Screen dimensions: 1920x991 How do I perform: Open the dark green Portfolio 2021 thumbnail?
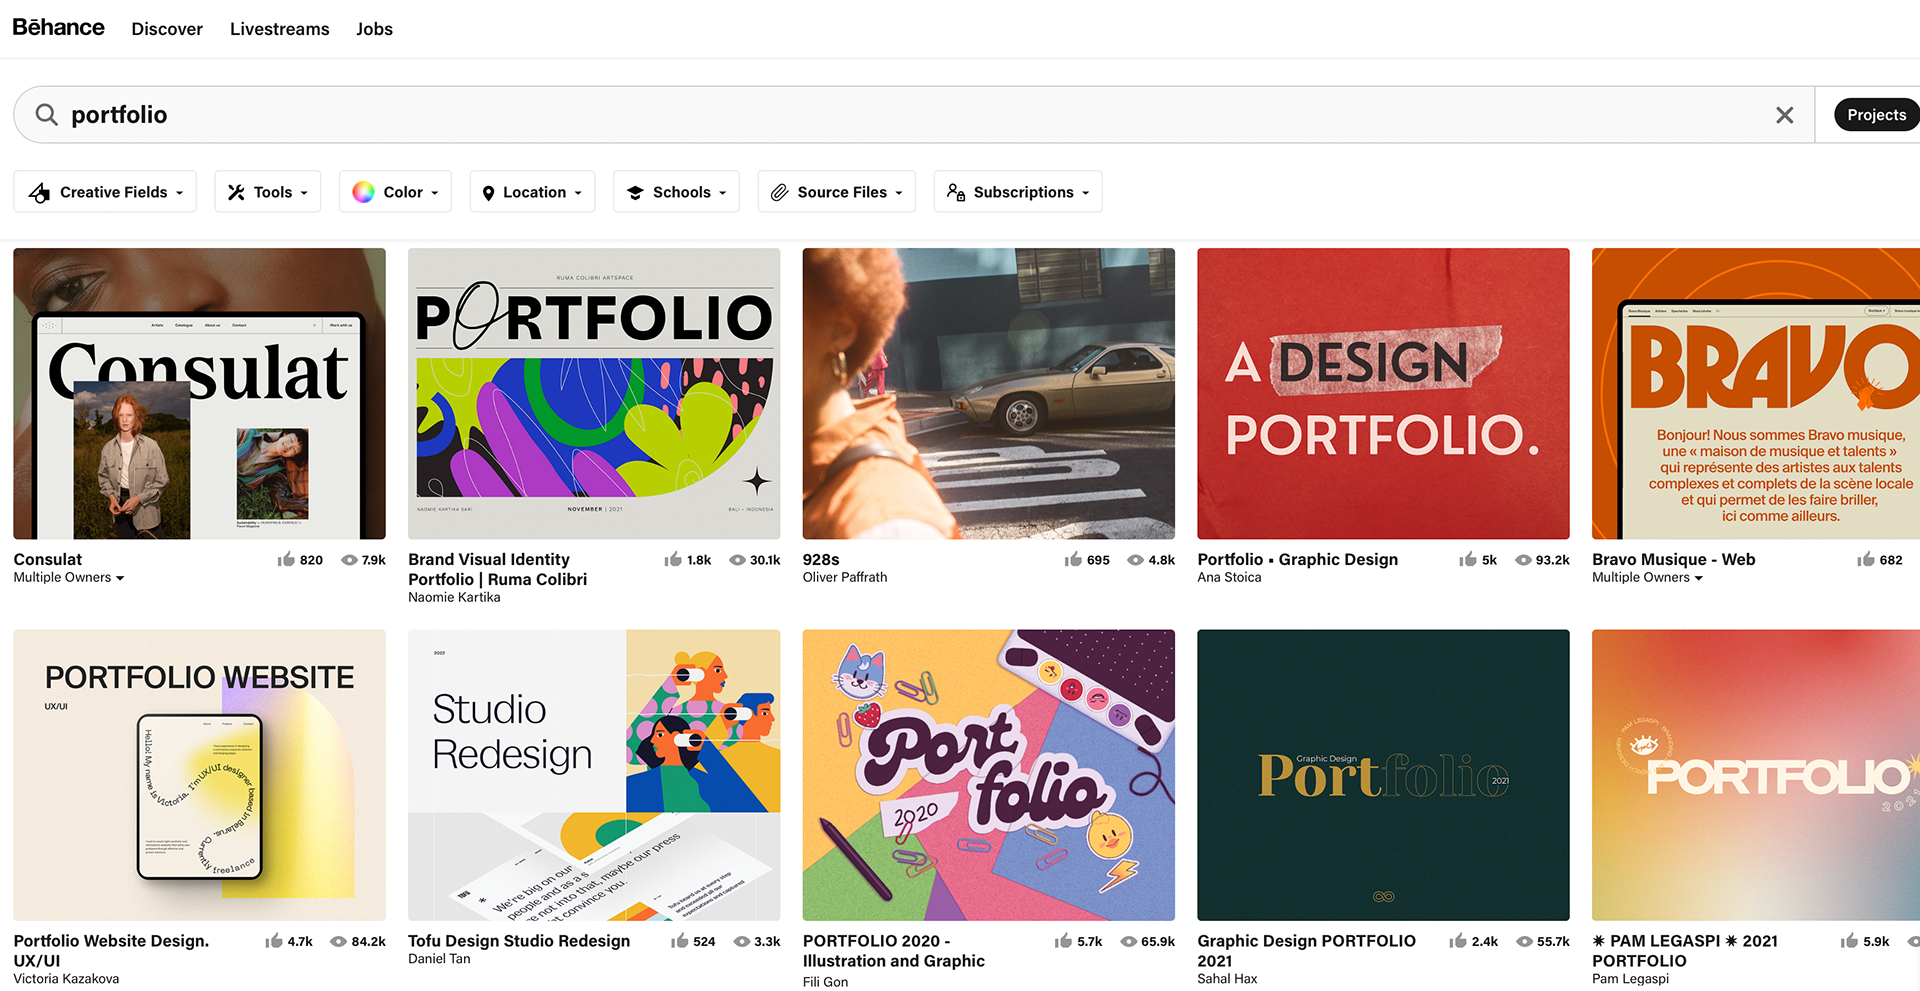point(1383,775)
